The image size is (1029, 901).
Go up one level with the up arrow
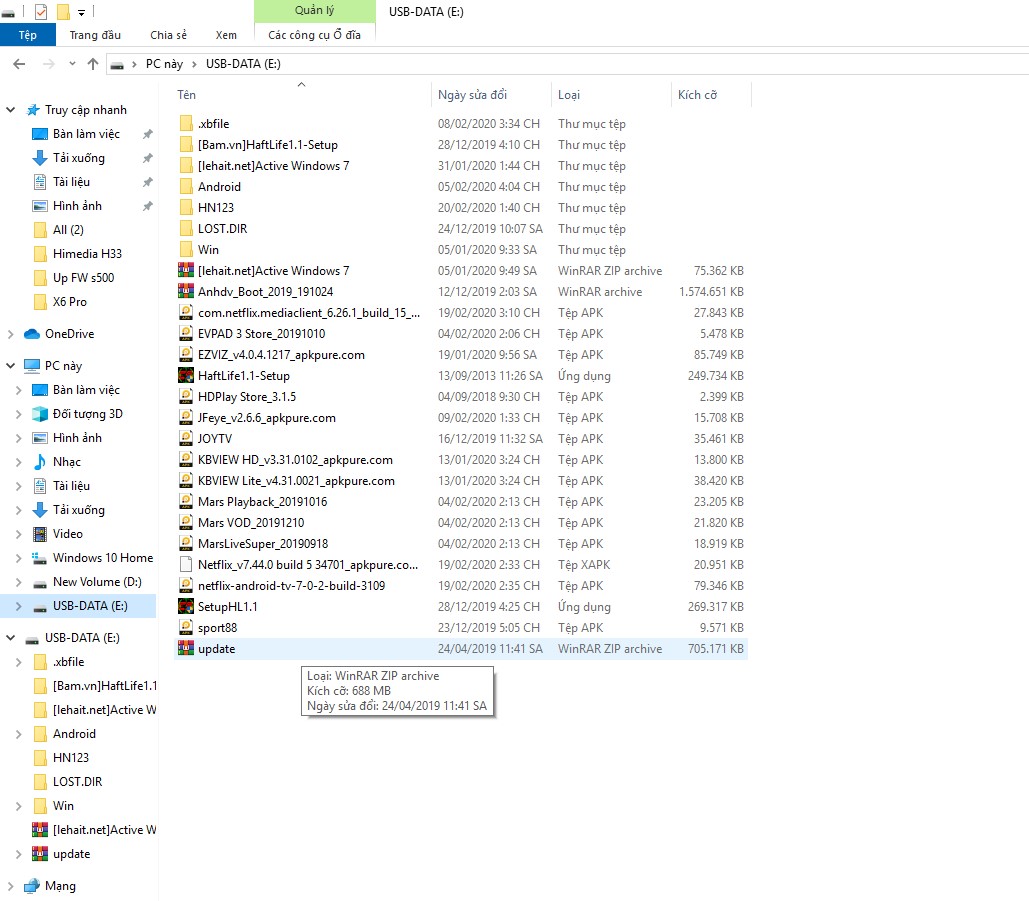tap(93, 64)
